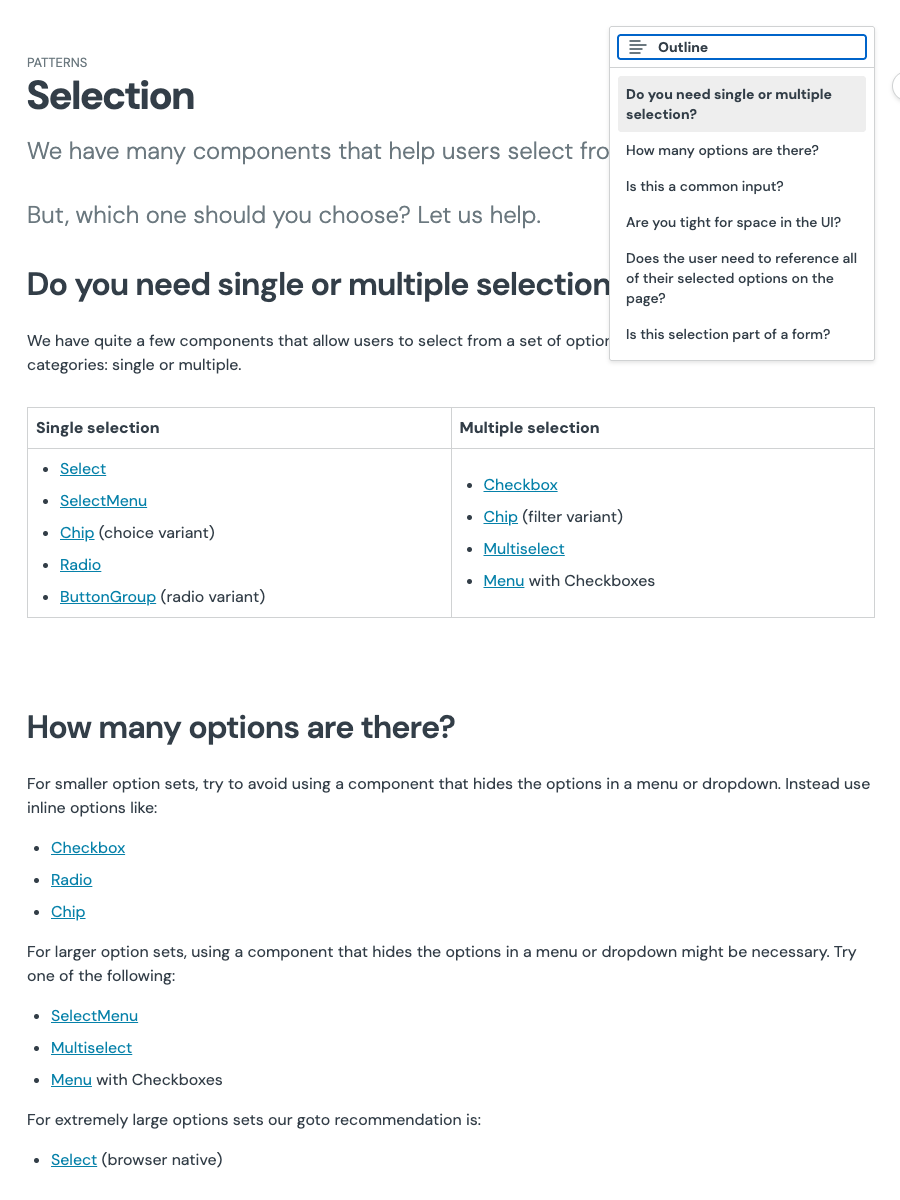Follow the Select (browser native) link
Viewport: 900px width, 1200px height.
pyautogui.click(x=74, y=1160)
